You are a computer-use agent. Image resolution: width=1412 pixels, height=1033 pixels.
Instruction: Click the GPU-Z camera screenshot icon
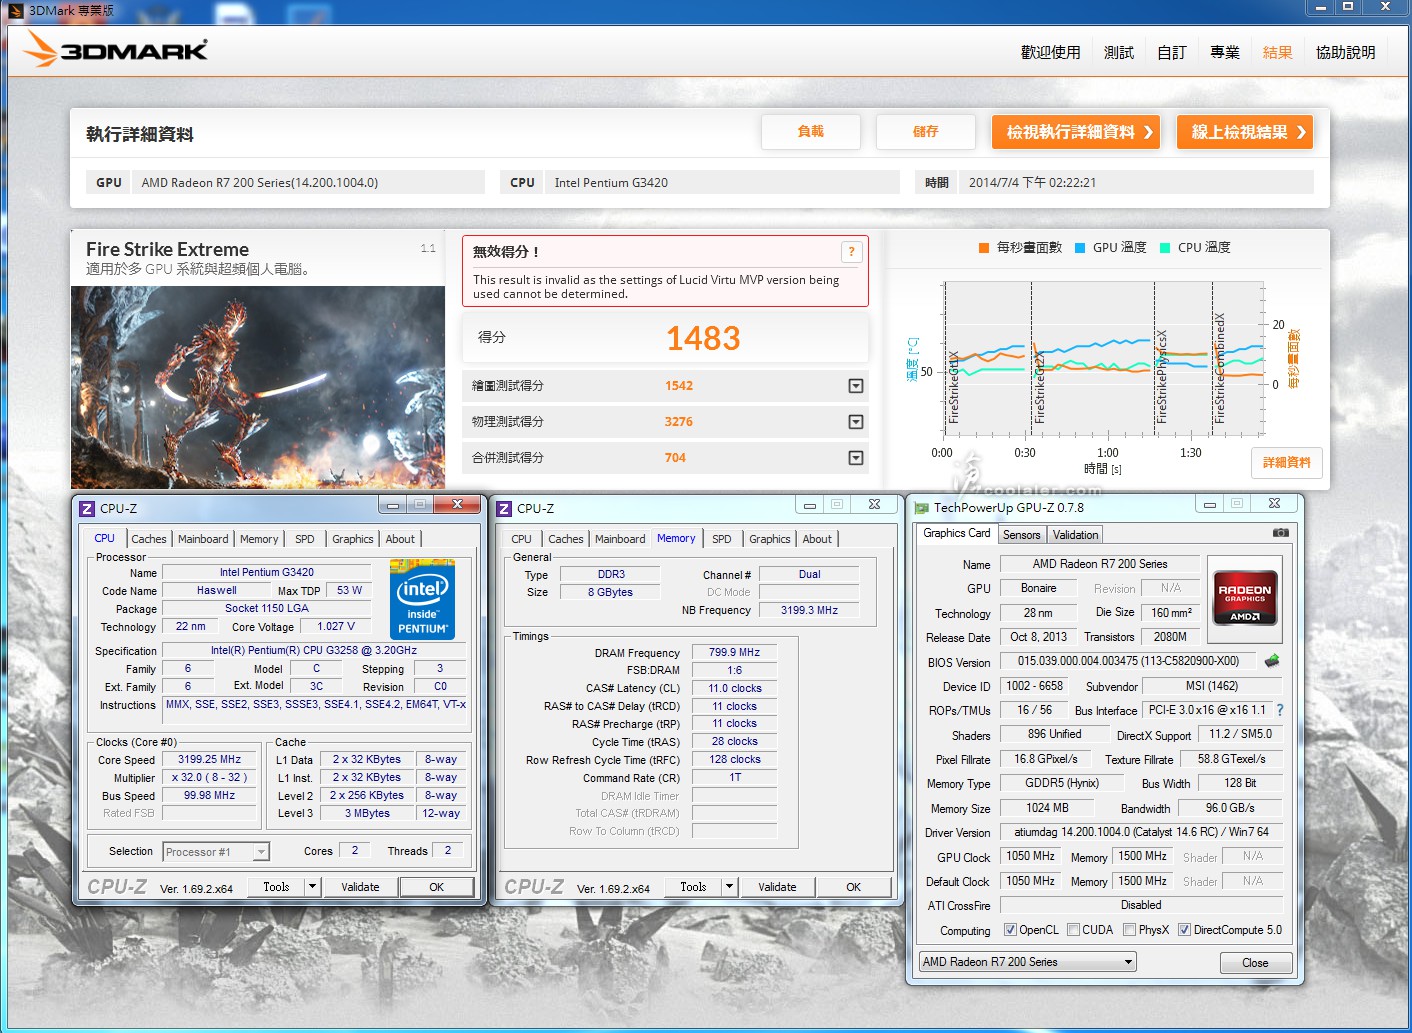coord(1280,533)
